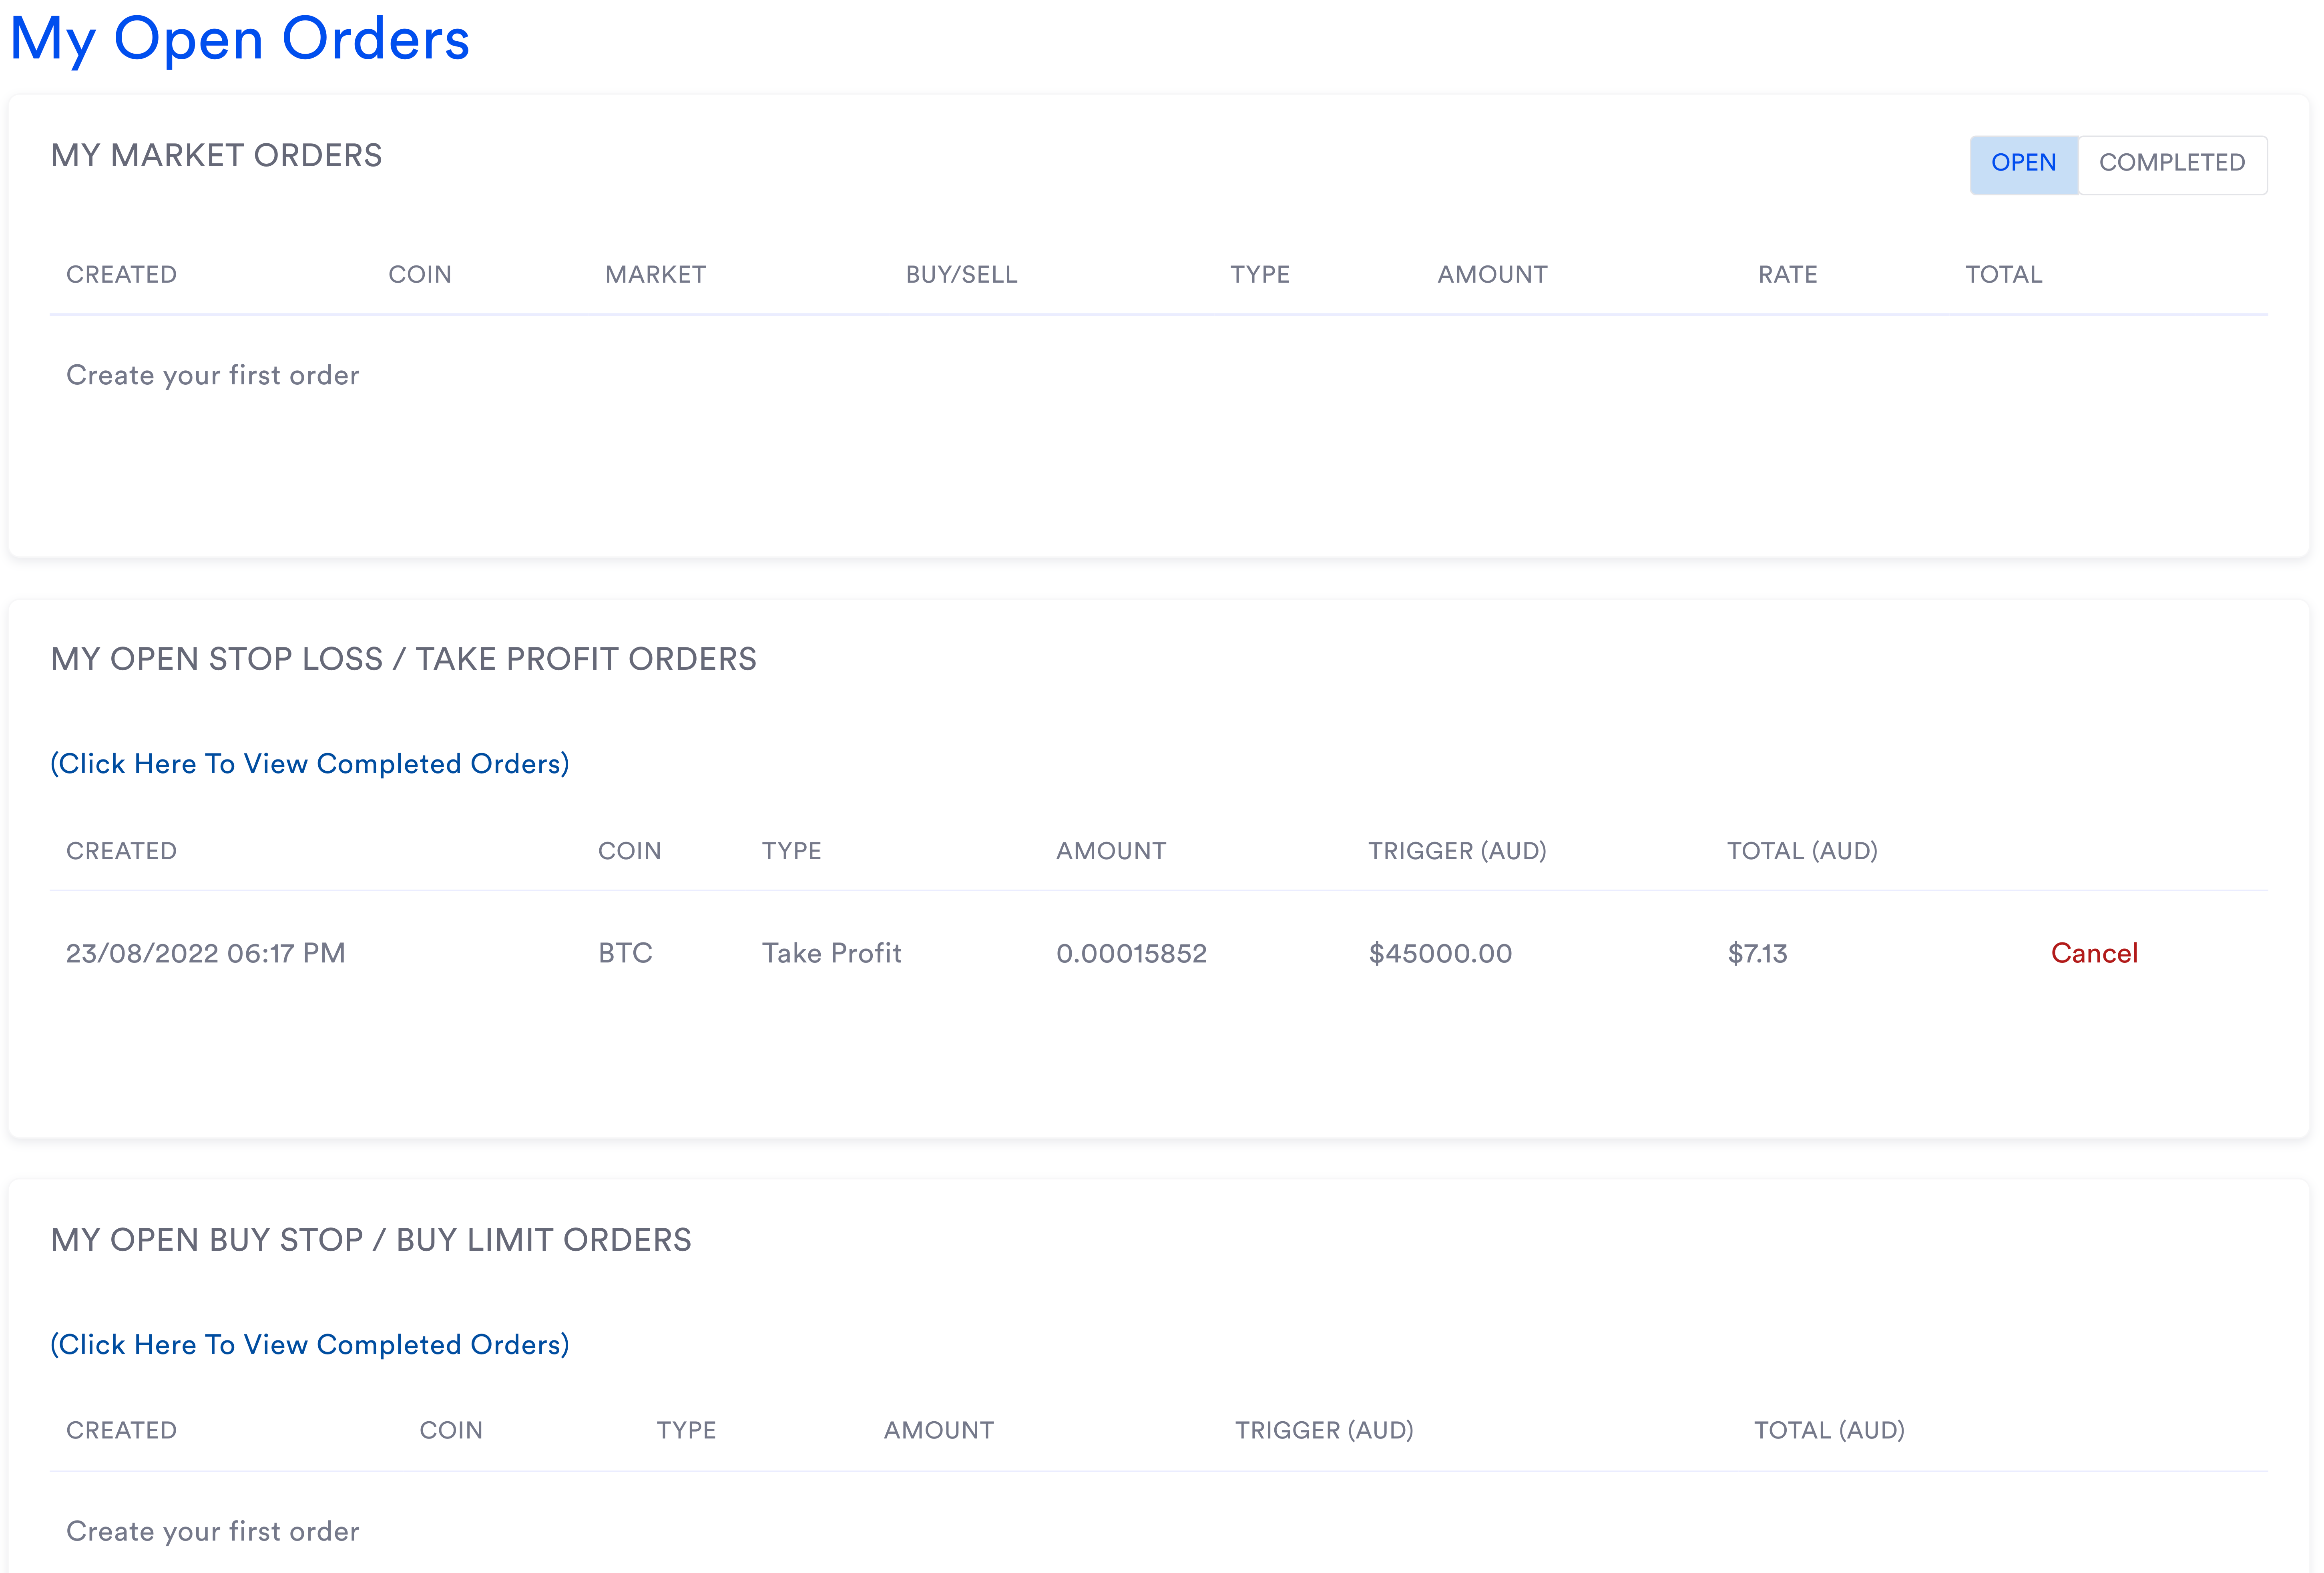Click the 'MY MARKET ORDERS' section title

click(216, 156)
